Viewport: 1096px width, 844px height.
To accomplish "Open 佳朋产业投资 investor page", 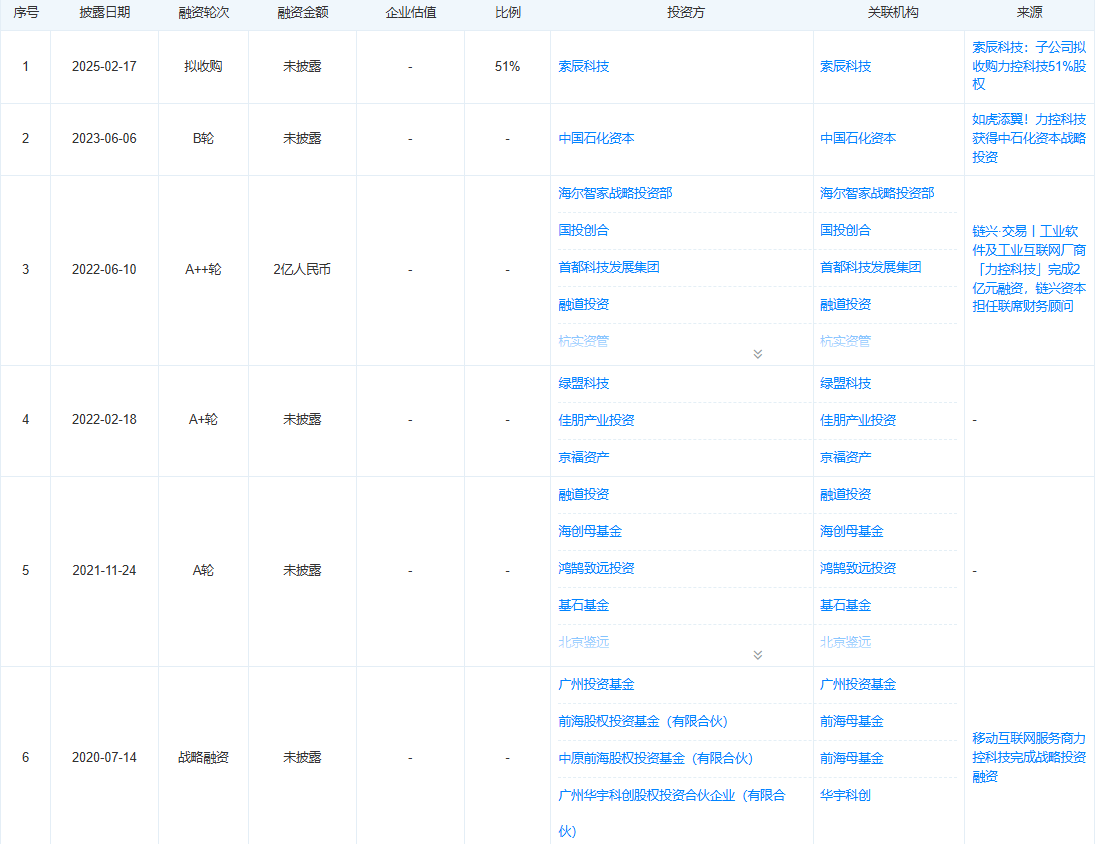I will pyautogui.click(x=595, y=420).
